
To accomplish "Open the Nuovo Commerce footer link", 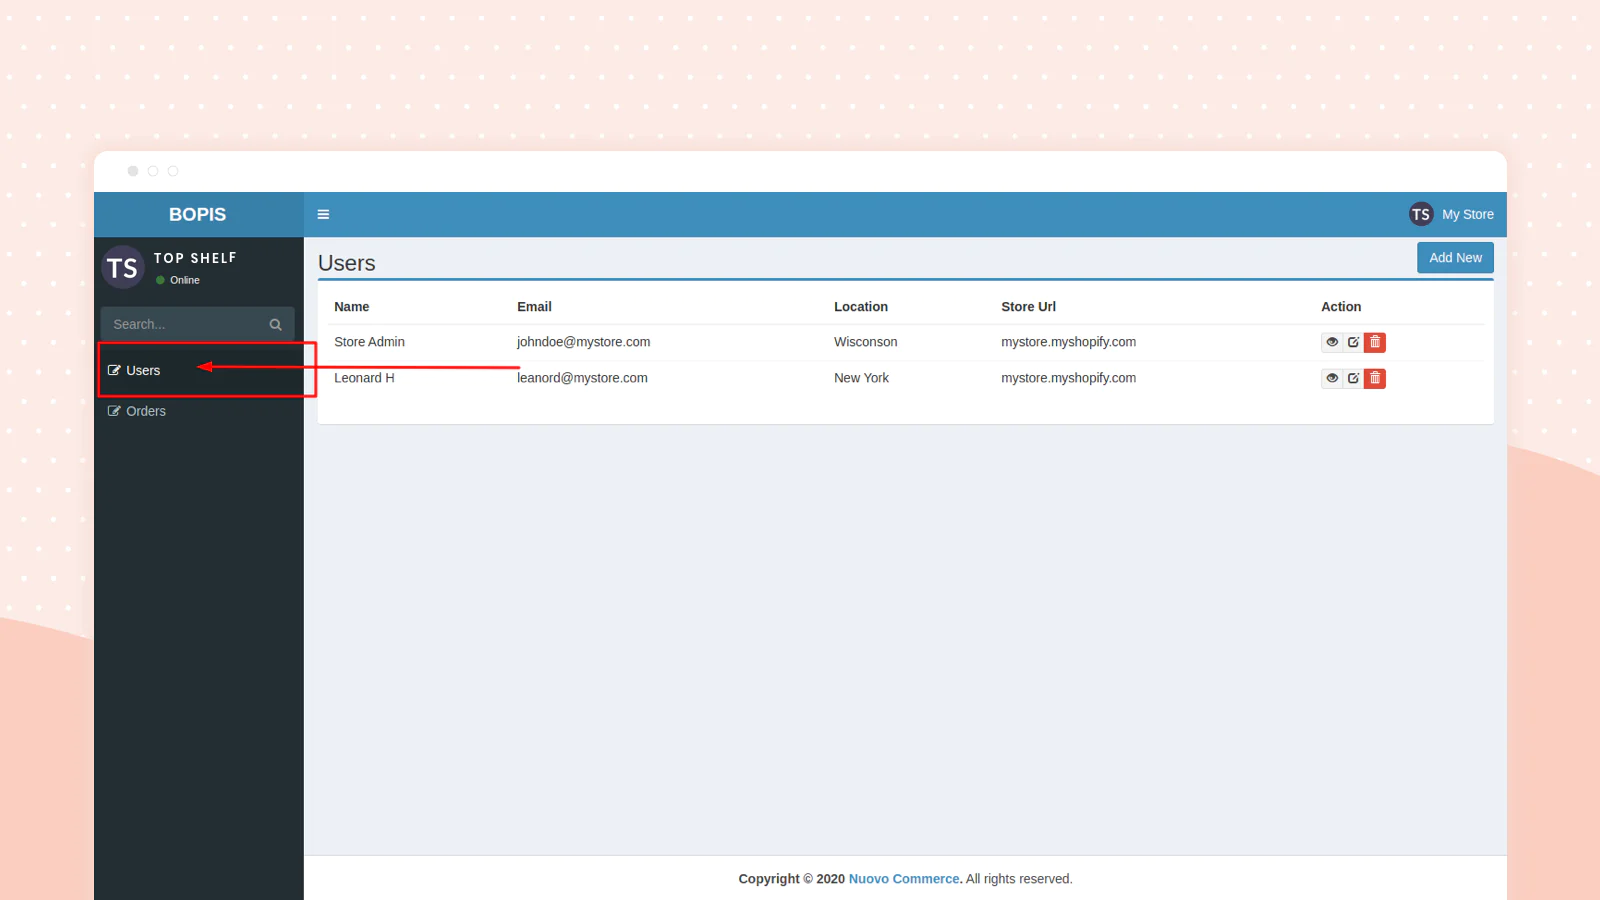I will coord(904,879).
